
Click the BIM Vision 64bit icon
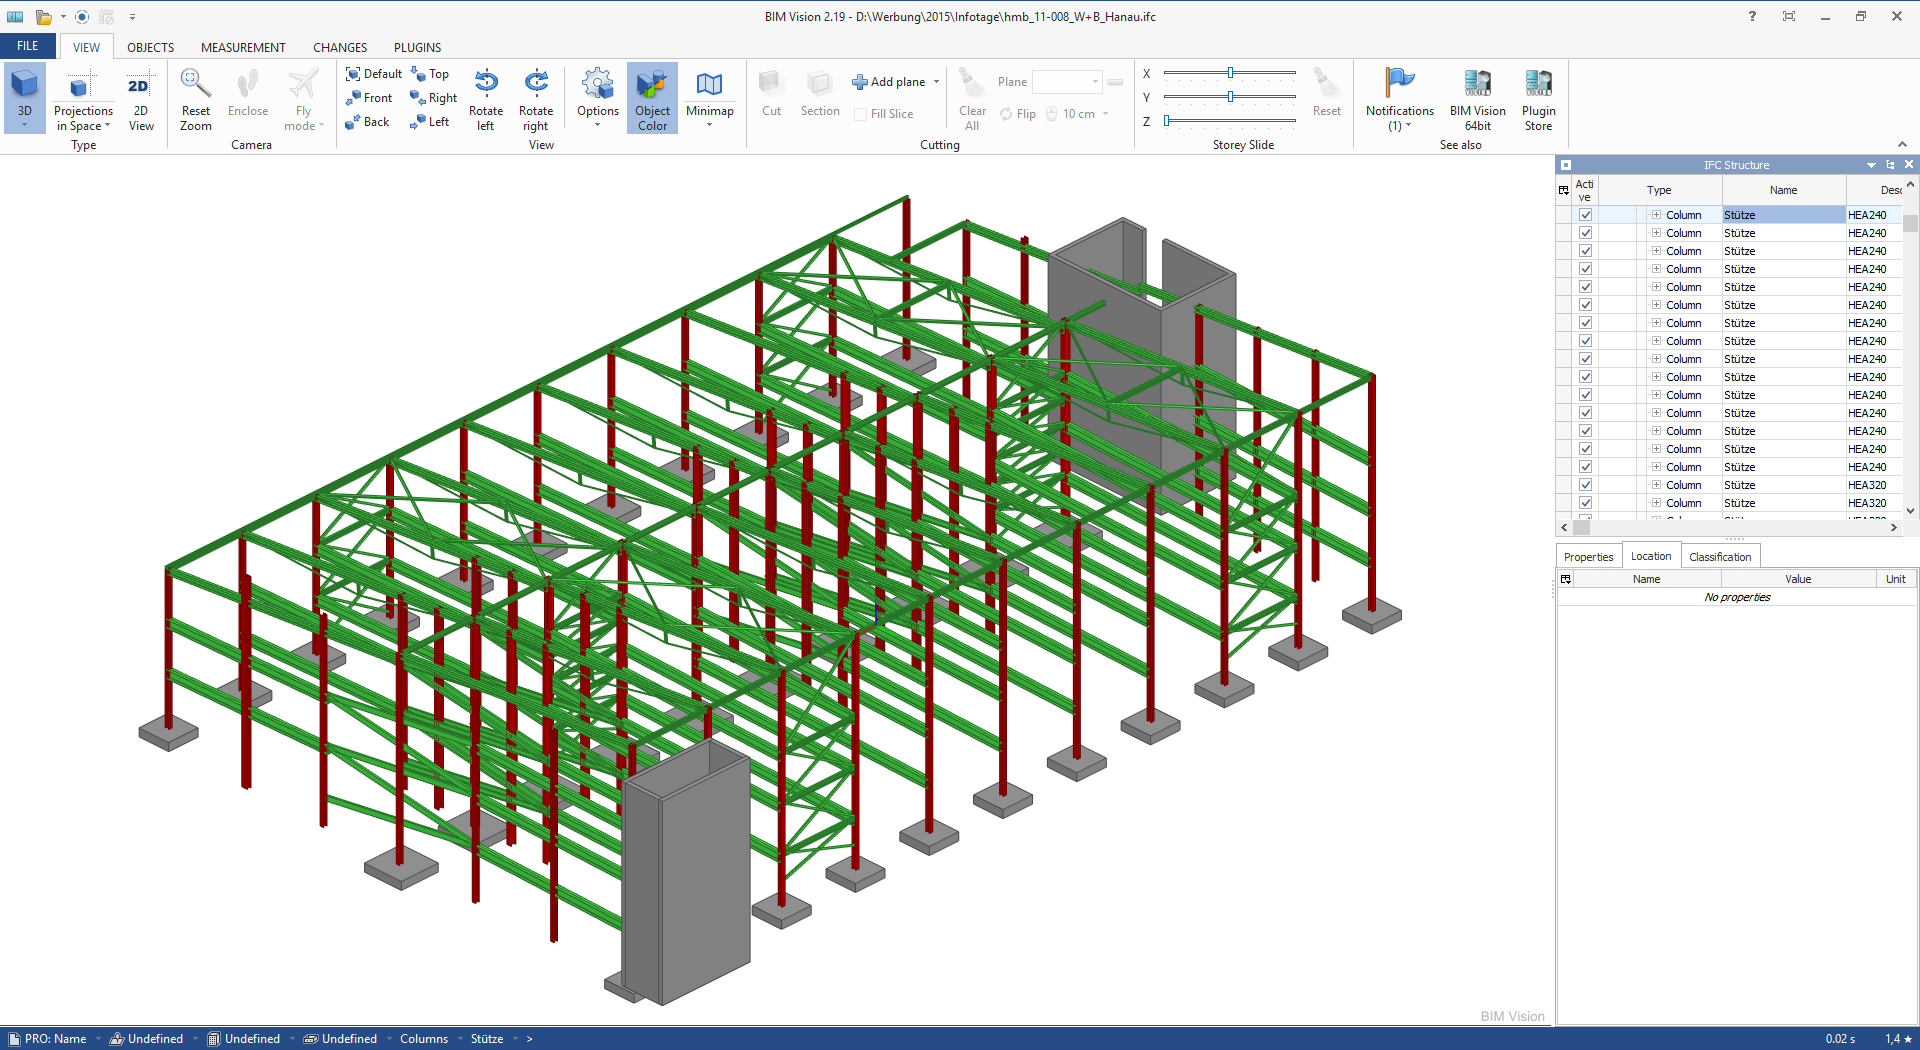click(x=1477, y=97)
